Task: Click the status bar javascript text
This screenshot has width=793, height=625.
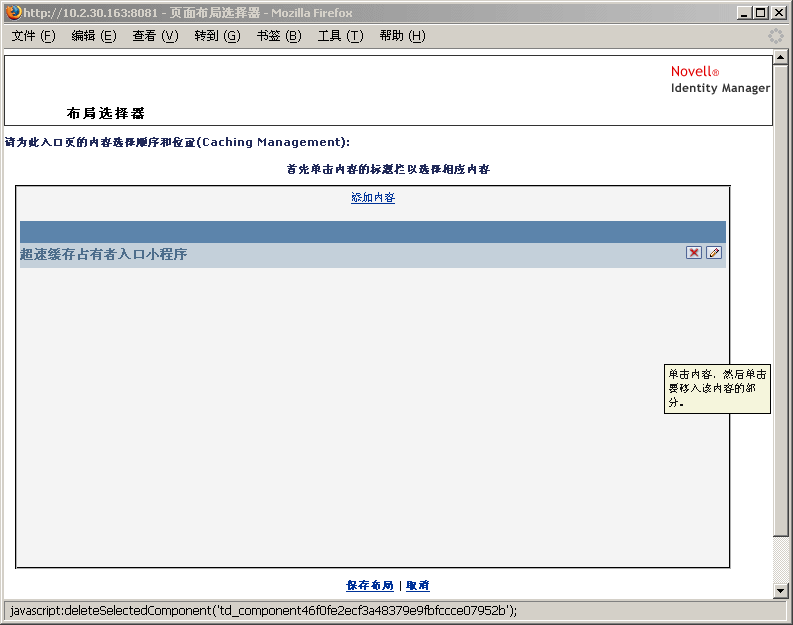Action: (263, 611)
